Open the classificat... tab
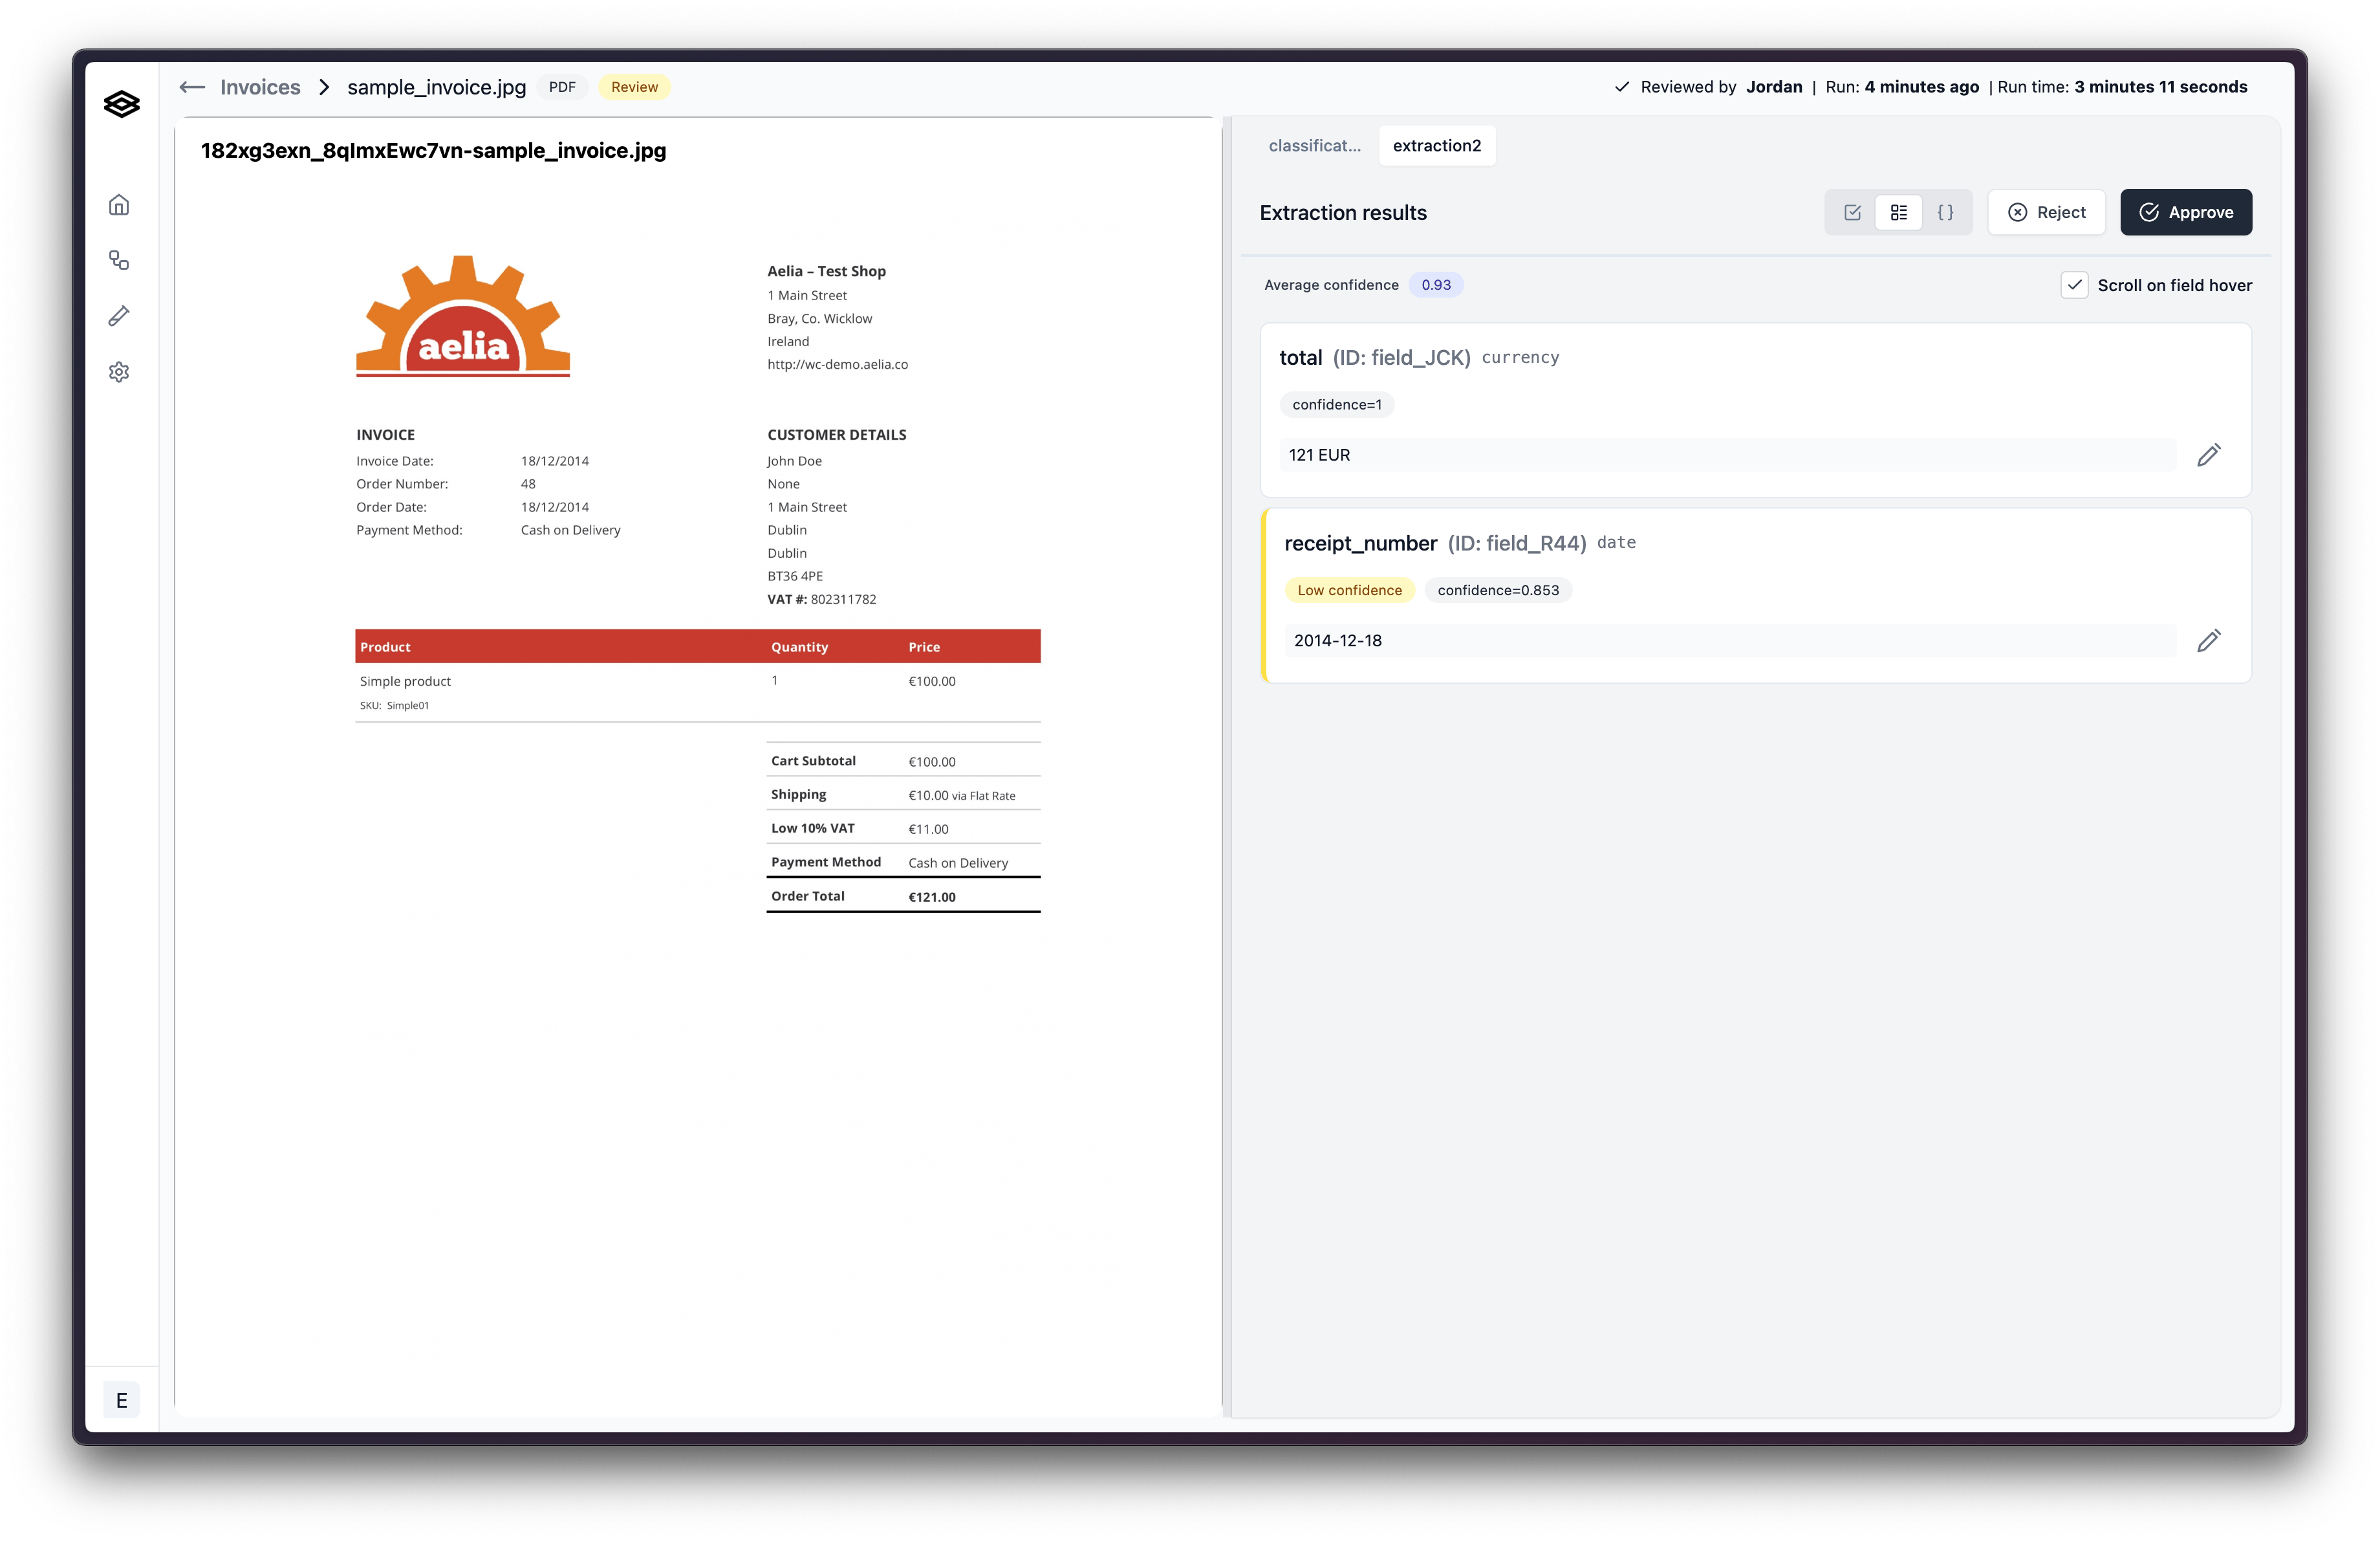Screen dimensions: 2380x1541 [x=1314, y=146]
